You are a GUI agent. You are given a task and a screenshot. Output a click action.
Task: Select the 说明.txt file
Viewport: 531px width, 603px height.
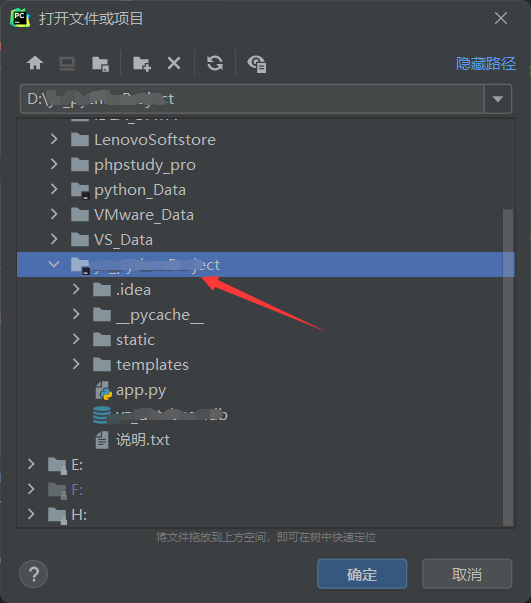(x=143, y=440)
